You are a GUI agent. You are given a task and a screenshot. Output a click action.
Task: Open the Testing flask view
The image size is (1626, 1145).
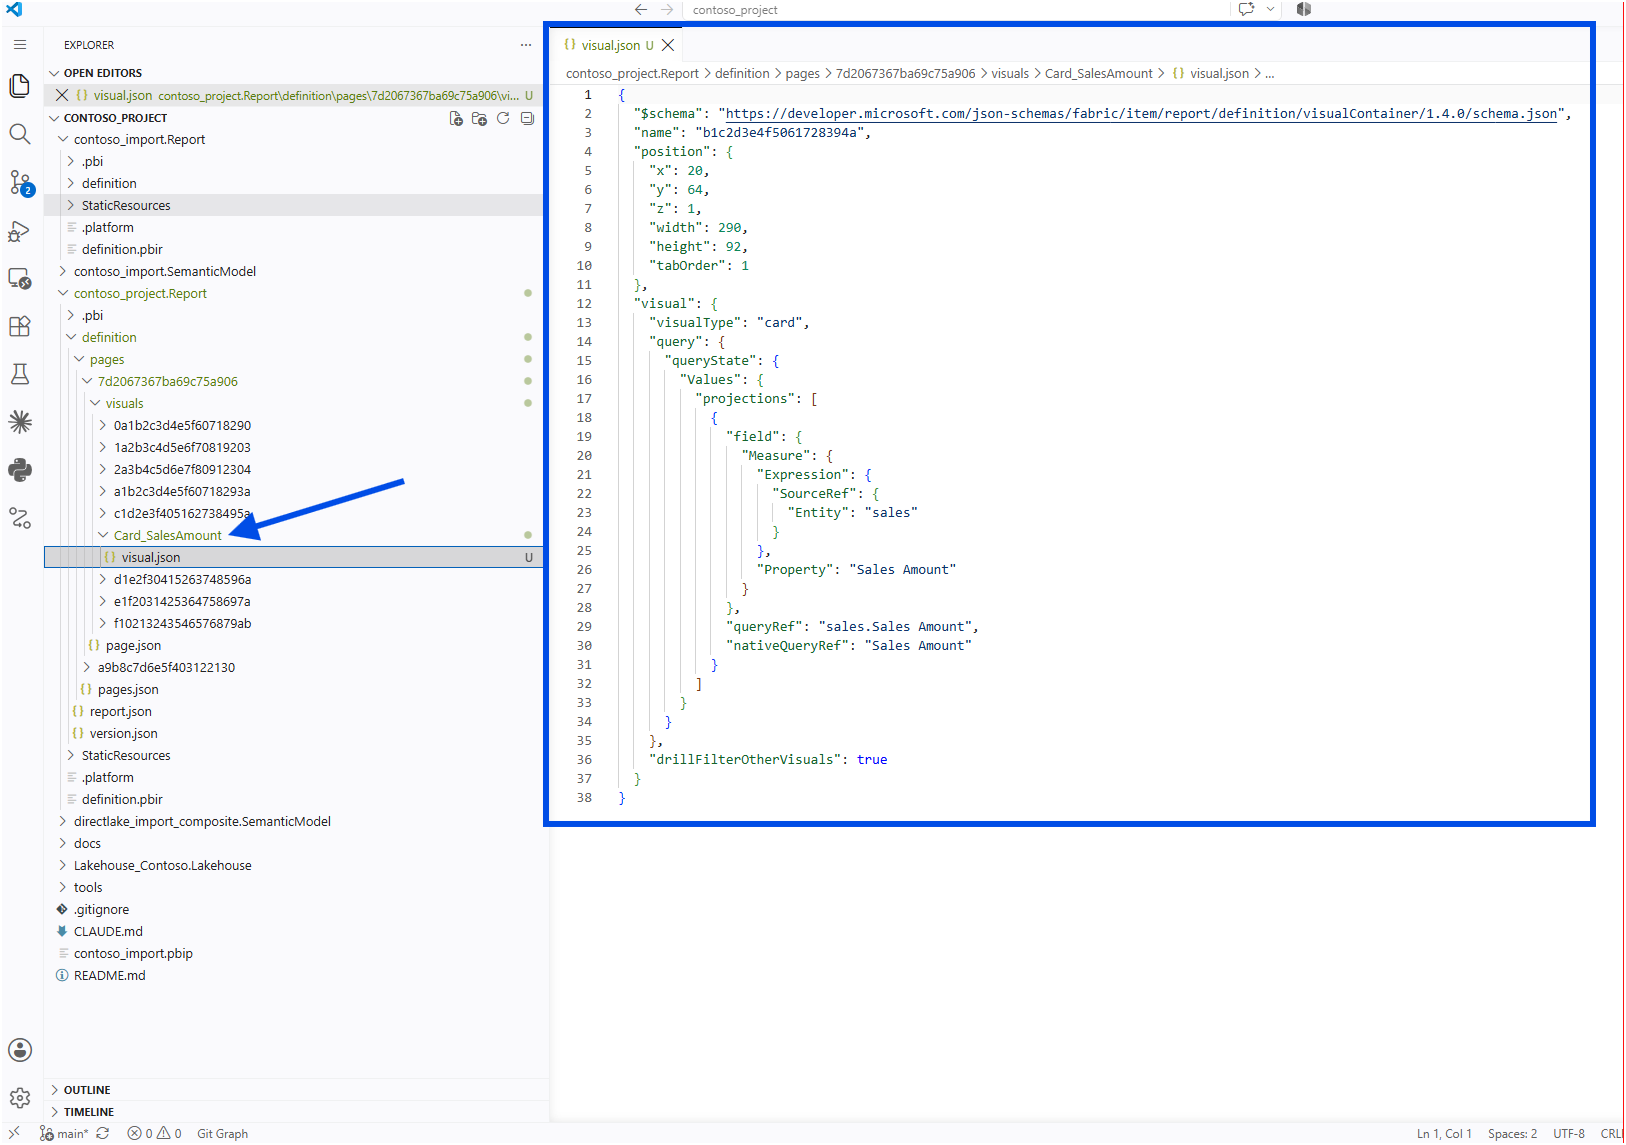click(20, 374)
